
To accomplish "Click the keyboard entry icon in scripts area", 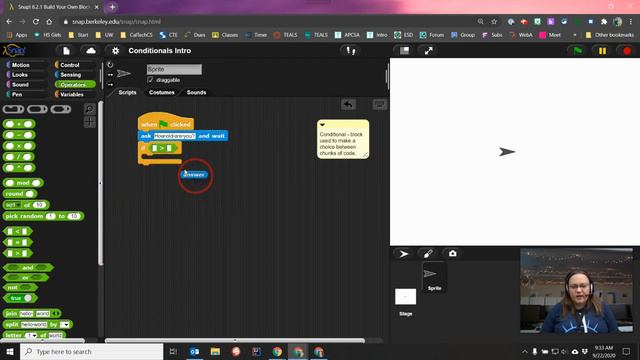I will 380,104.
